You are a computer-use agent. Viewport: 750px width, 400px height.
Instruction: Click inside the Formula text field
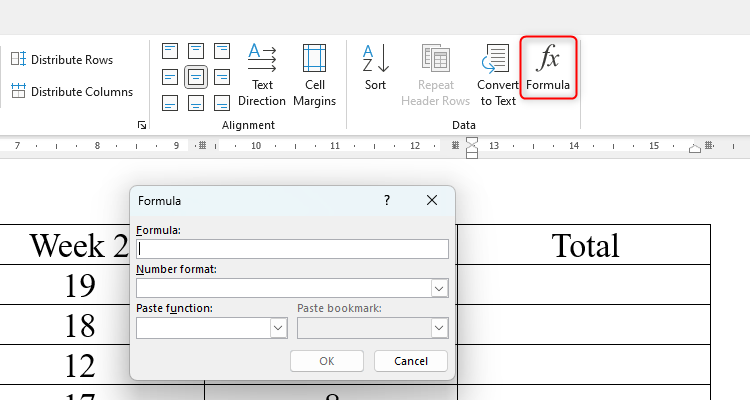coord(292,249)
